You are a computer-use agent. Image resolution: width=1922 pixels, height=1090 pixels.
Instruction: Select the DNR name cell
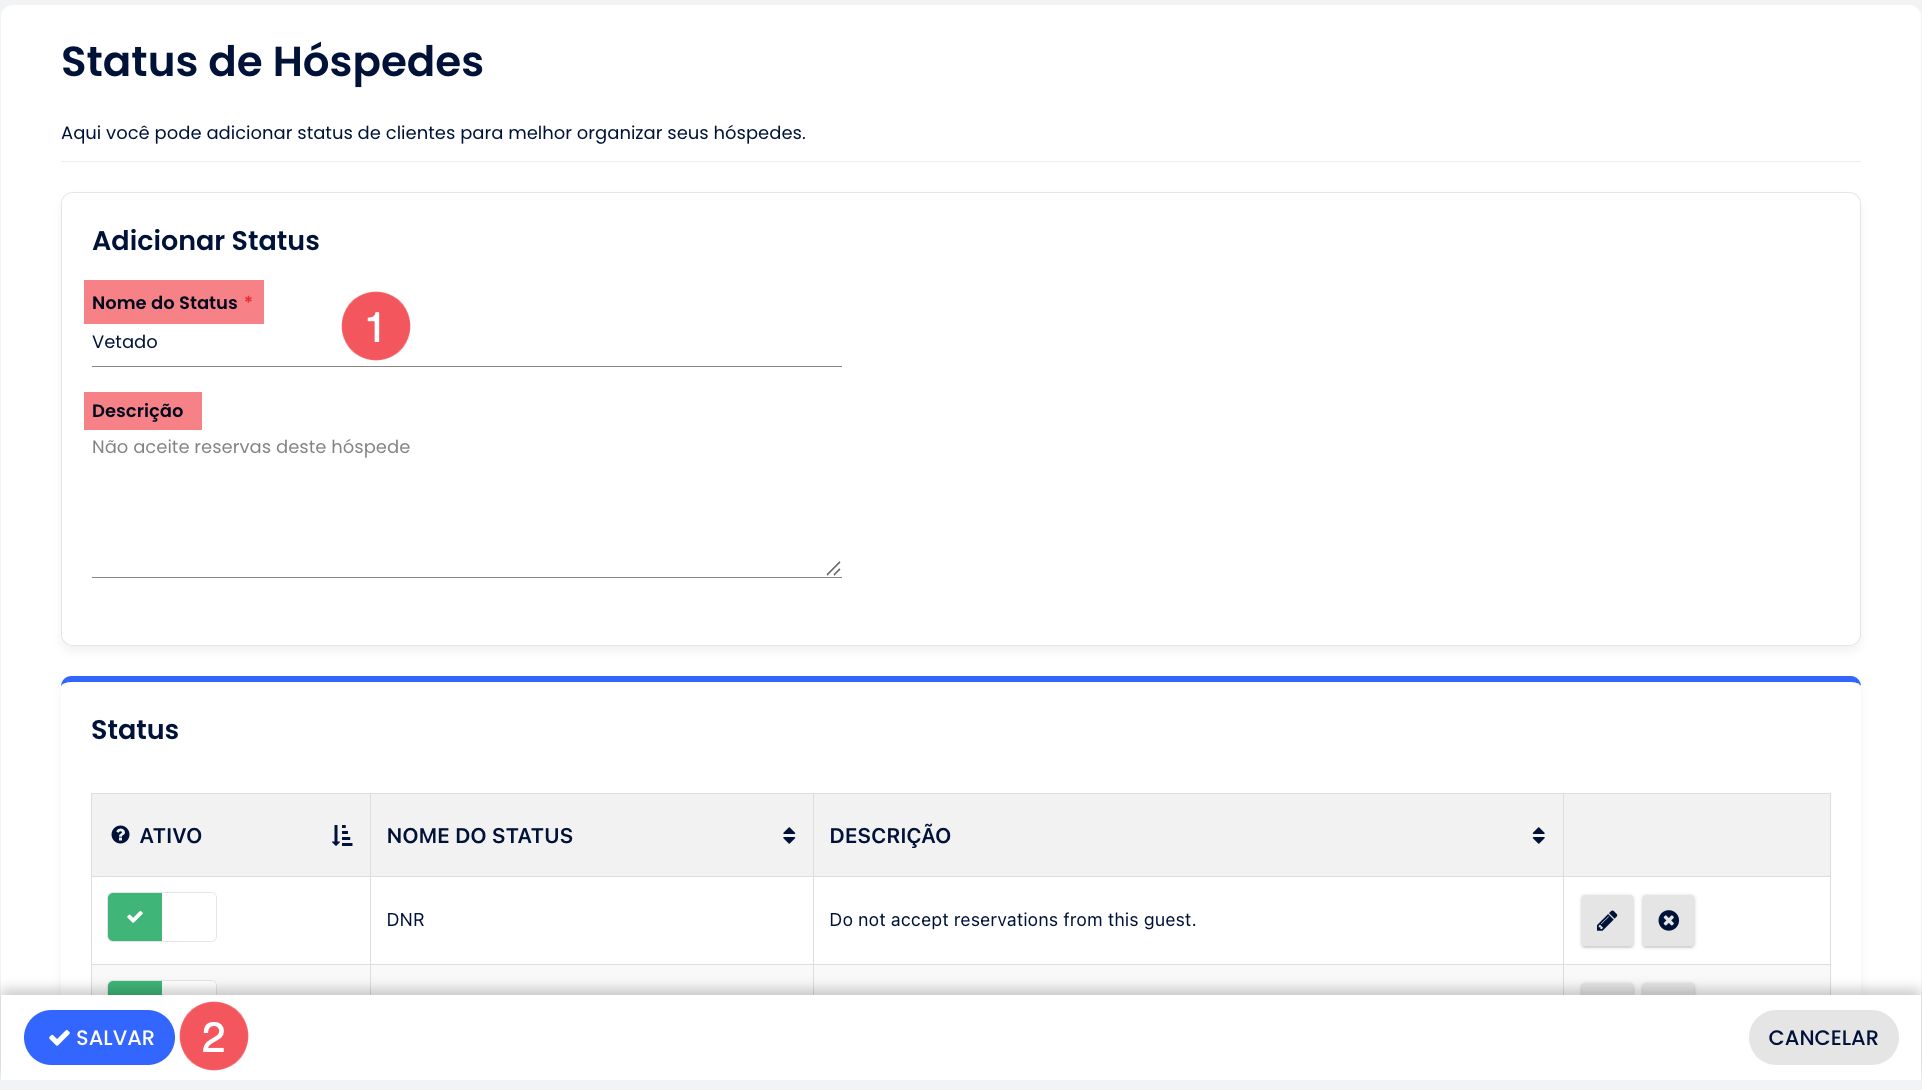[405, 920]
